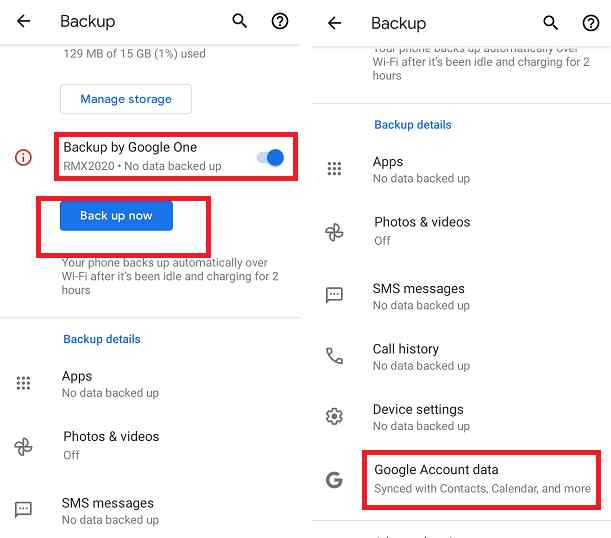Tap the phone icon next to Call history
The height and width of the screenshot is (538, 611).
click(334, 356)
